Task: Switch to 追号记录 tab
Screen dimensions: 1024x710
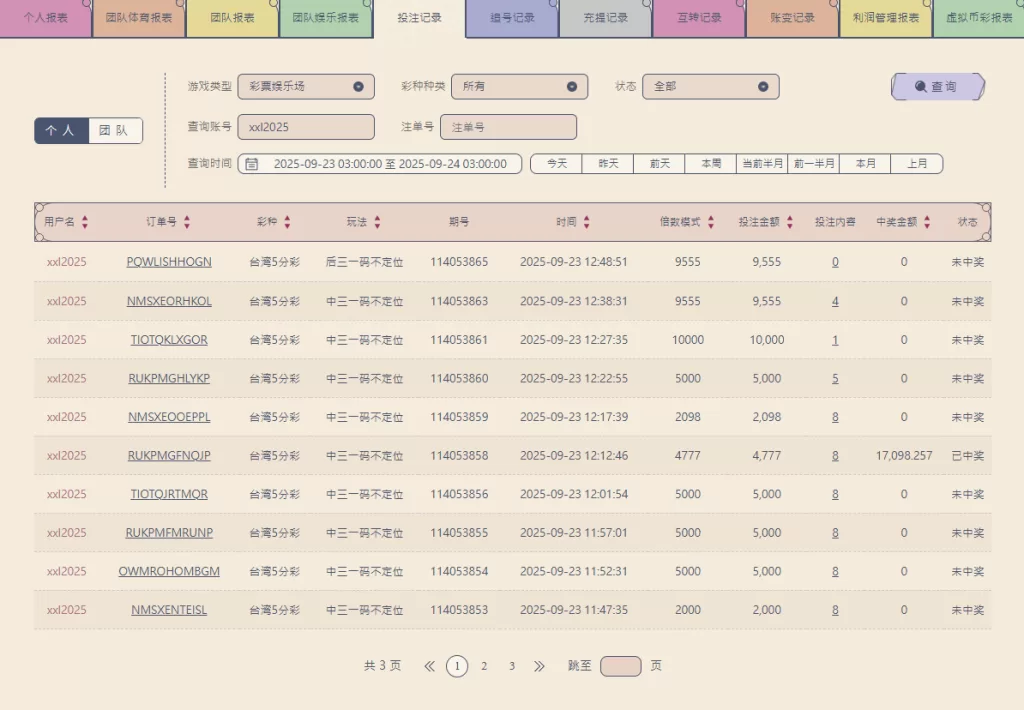Action: [512, 18]
